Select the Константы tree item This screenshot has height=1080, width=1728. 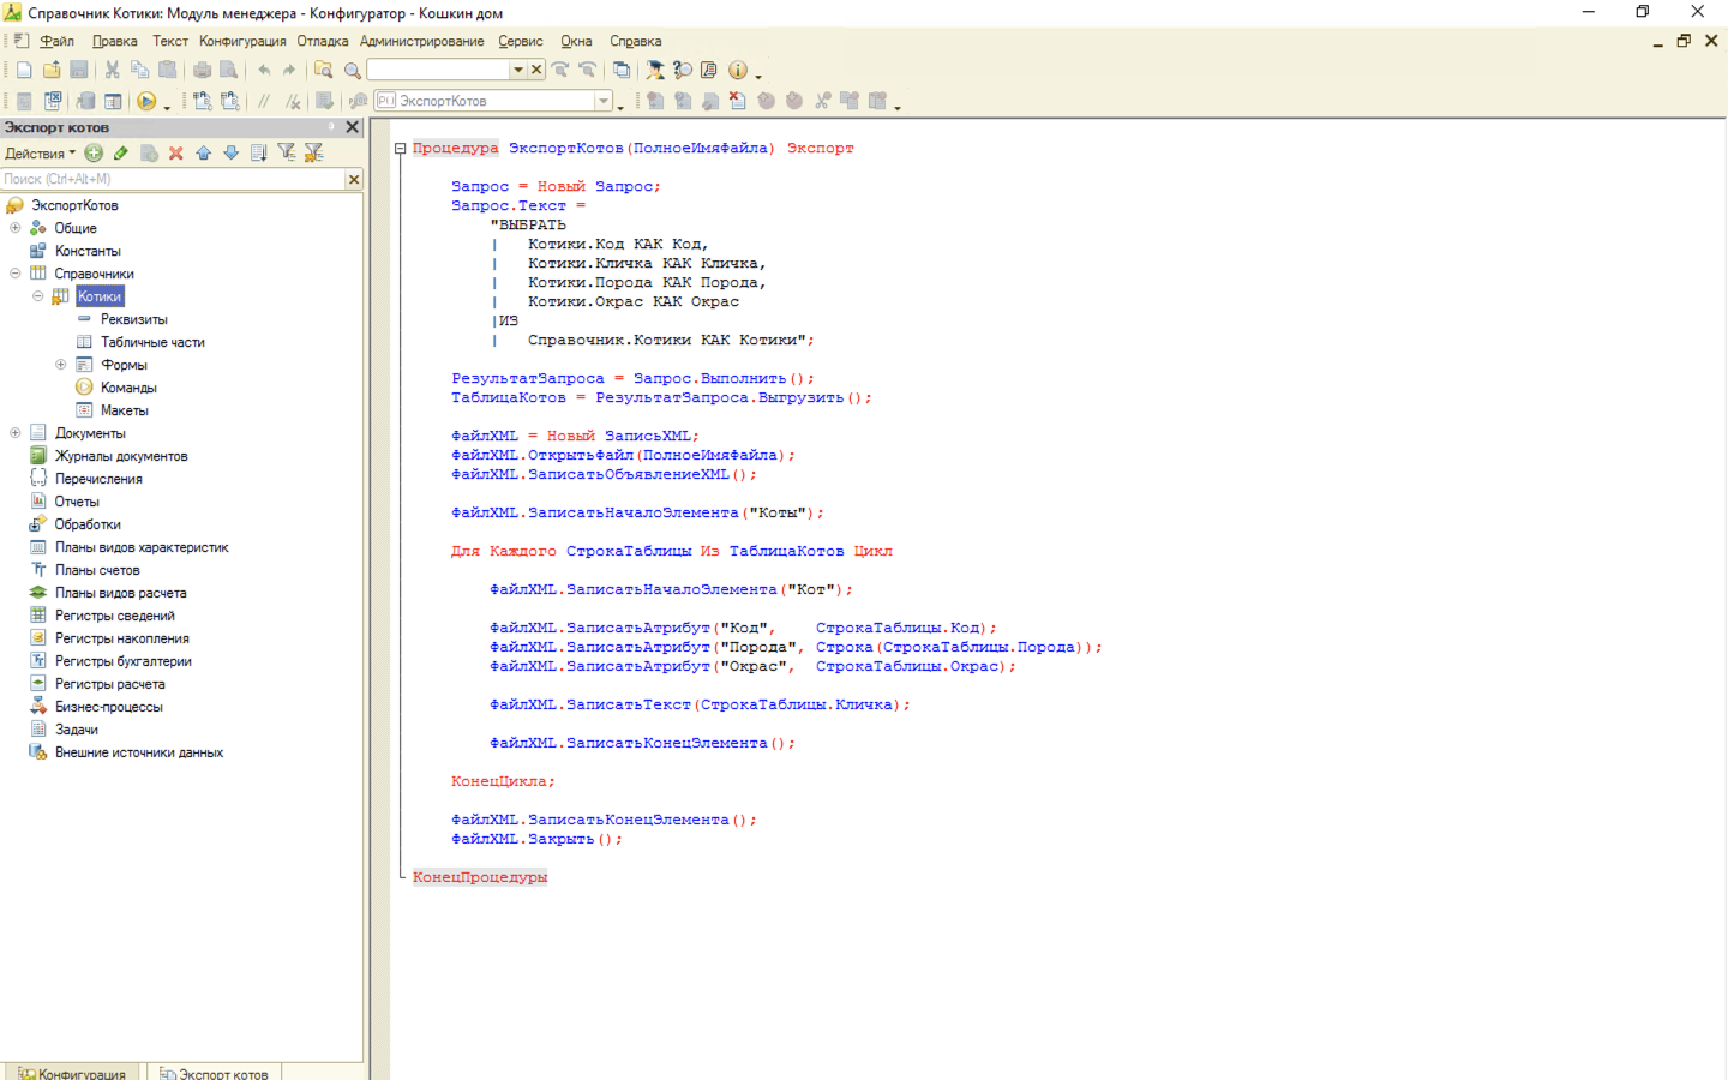(88, 251)
